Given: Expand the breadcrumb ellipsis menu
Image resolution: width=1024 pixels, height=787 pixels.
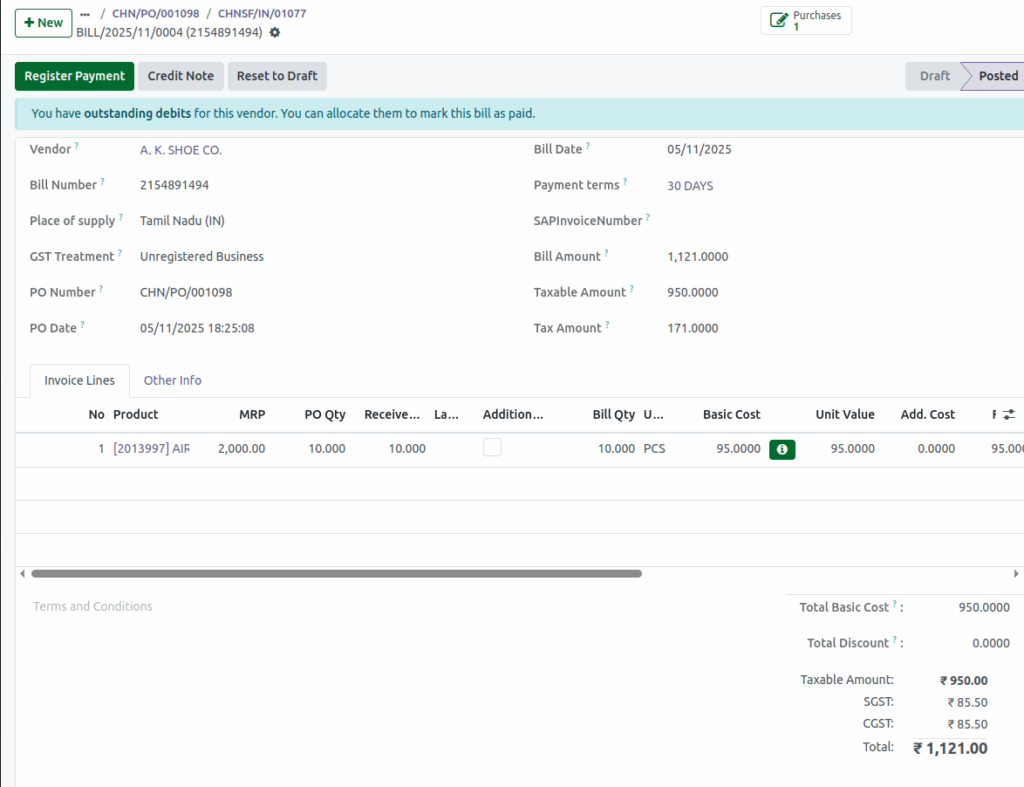Looking at the screenshot, I should tap(85, 14).
